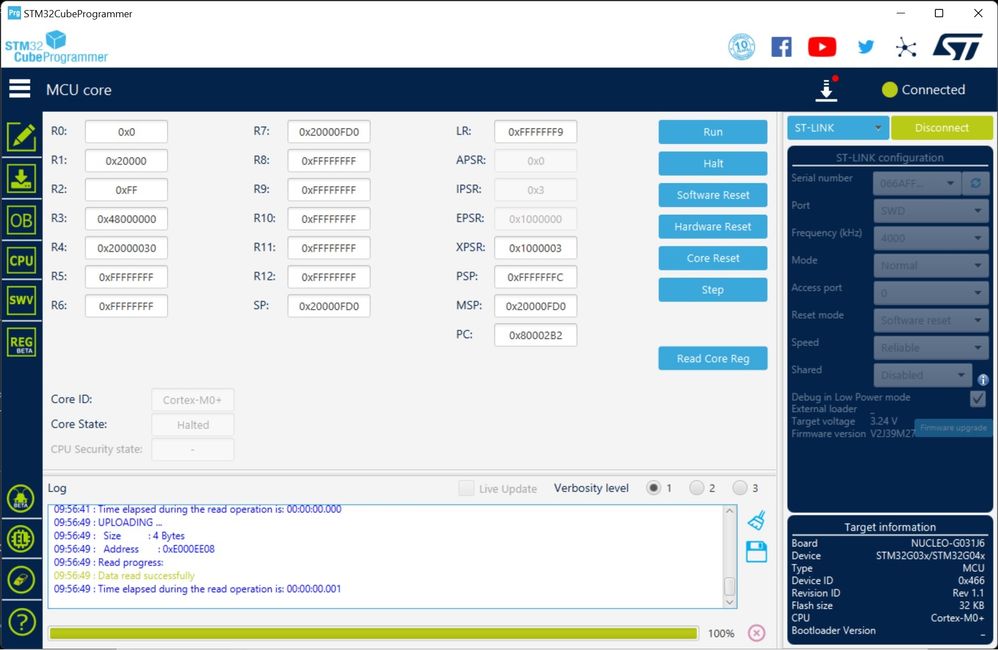Open the Speed dropdown
998x650 pixels.
click(931, 348)
